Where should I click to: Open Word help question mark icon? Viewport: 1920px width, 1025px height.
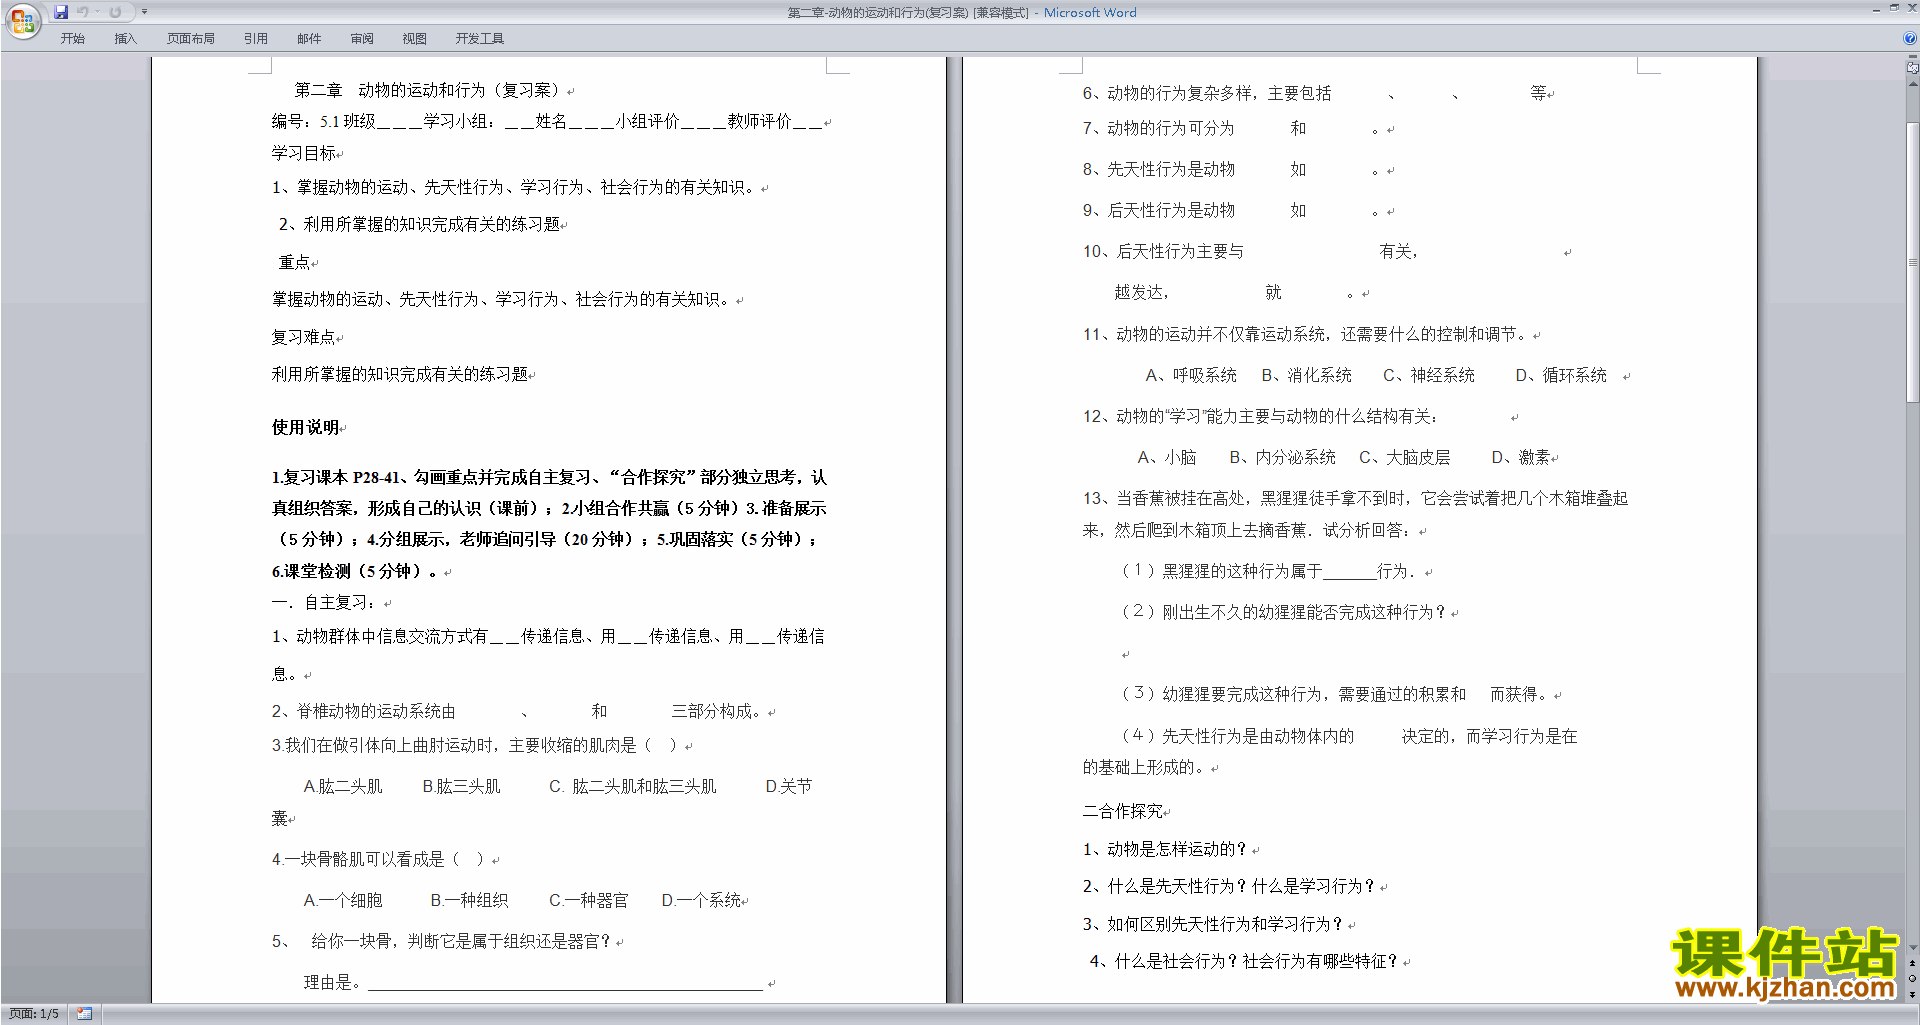coord(1910,38)
